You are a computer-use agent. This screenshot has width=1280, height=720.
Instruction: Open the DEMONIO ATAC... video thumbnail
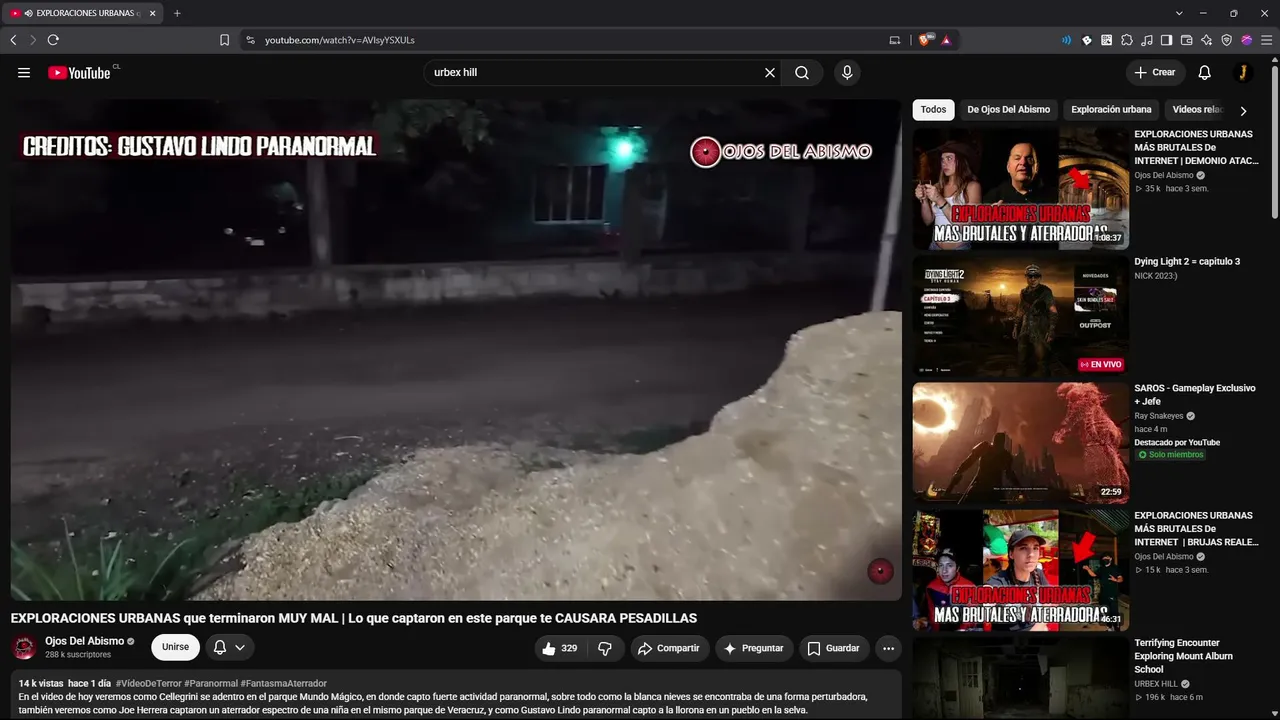click(x=1020, y=188)
